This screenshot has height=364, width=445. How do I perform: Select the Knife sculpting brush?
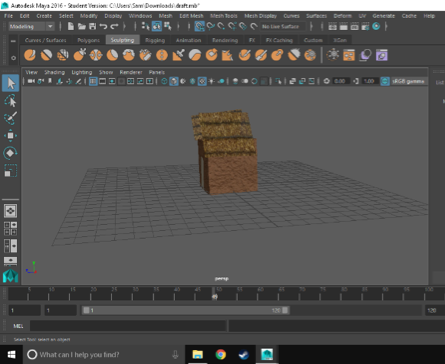tap(244, 55)
